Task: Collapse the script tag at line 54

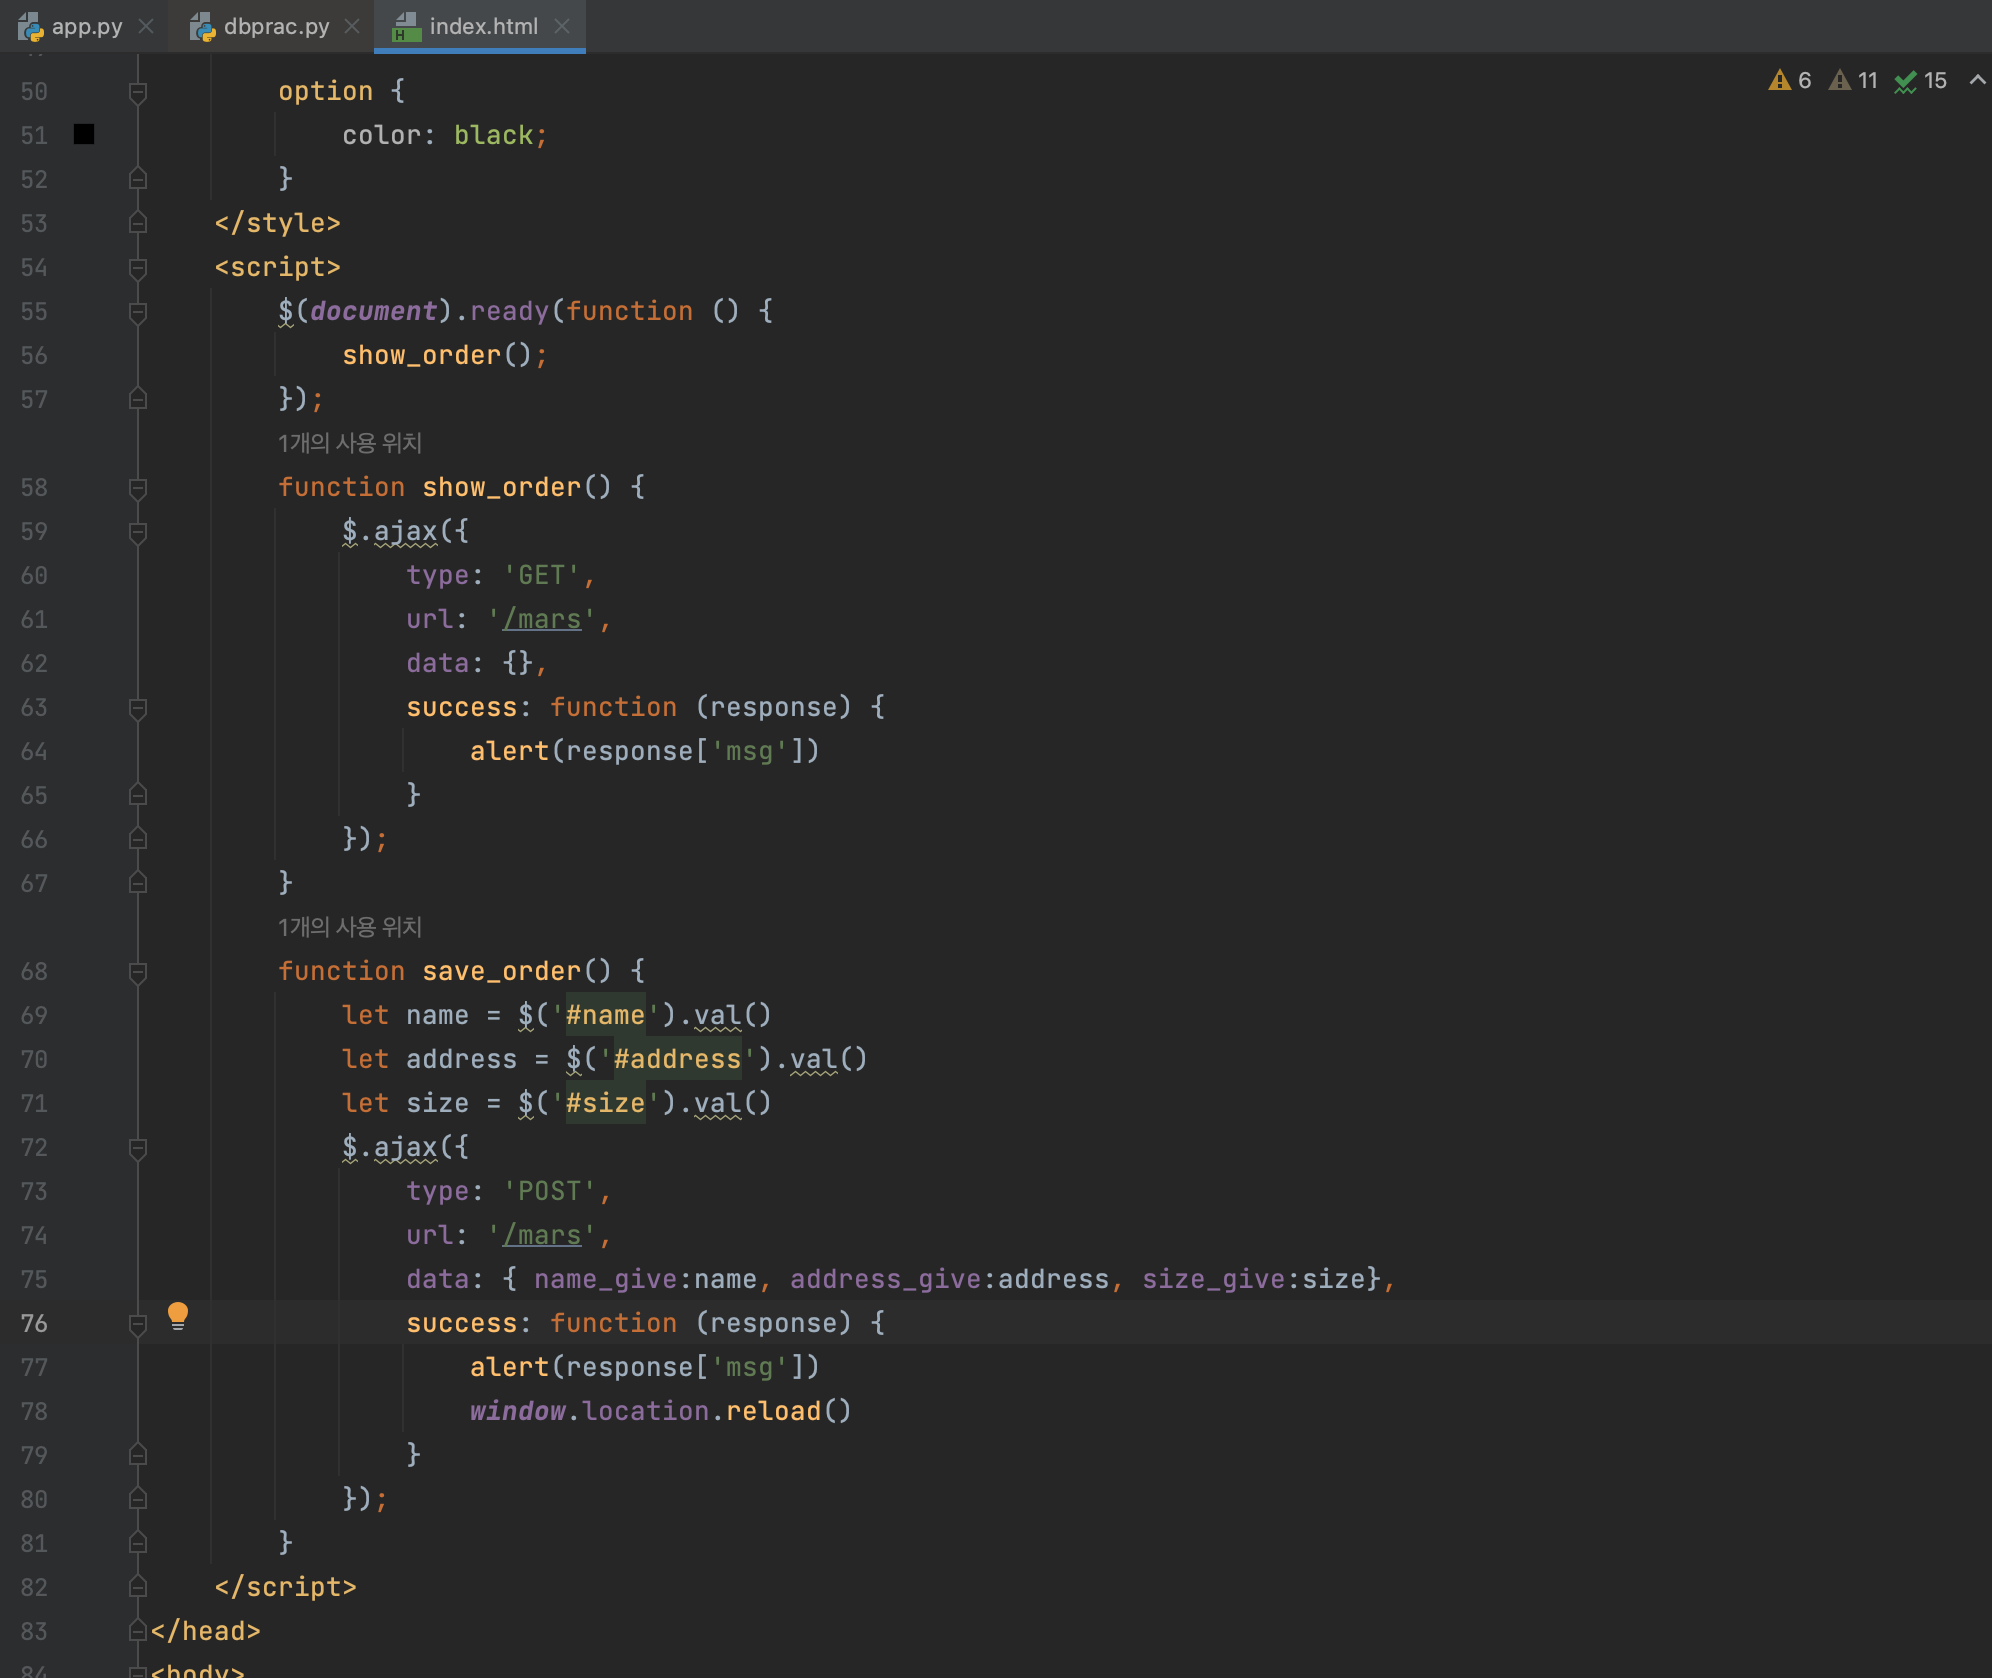Action: (138, 268)
